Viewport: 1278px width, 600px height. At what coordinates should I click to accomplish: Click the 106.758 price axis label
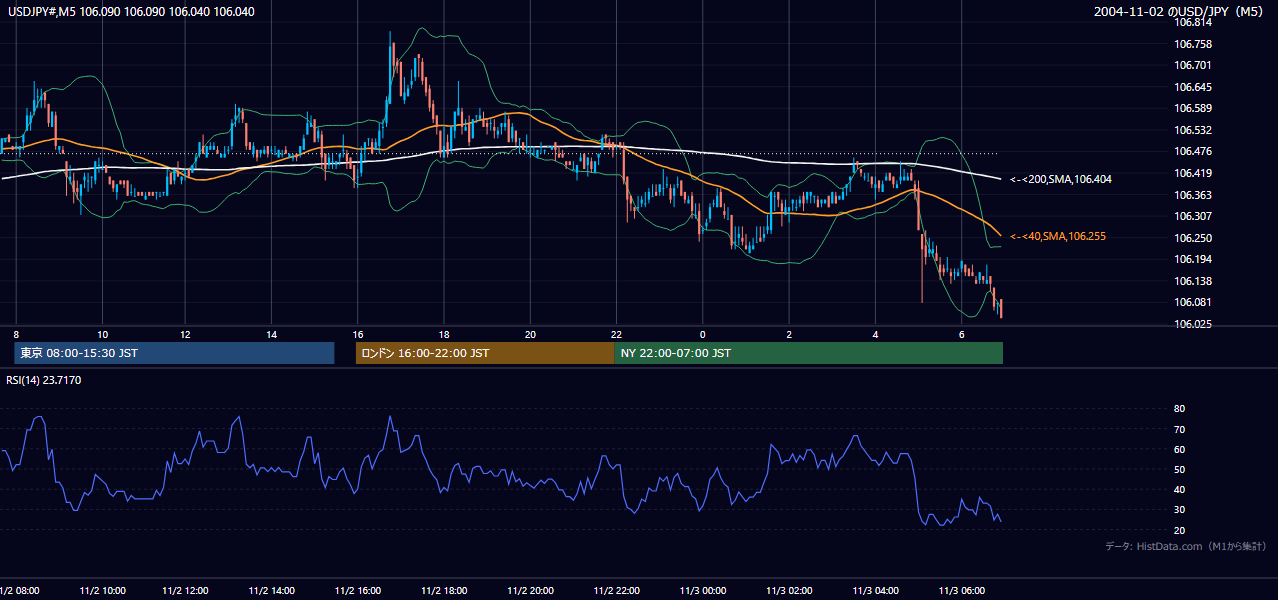coord(1193,44)
